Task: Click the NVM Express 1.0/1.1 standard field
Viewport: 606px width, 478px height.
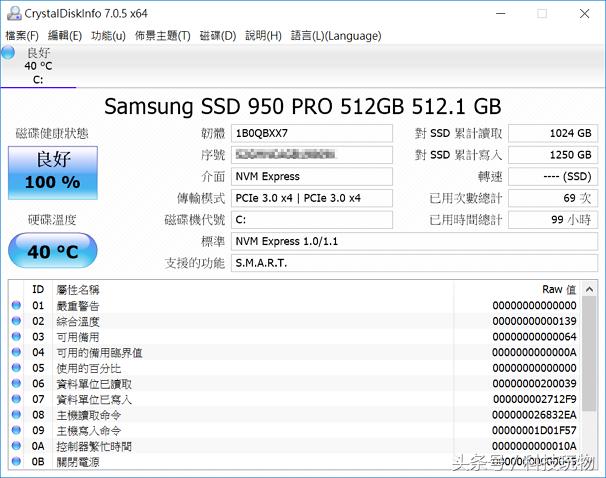Action: pyautogui.click(x=414, y=242)
